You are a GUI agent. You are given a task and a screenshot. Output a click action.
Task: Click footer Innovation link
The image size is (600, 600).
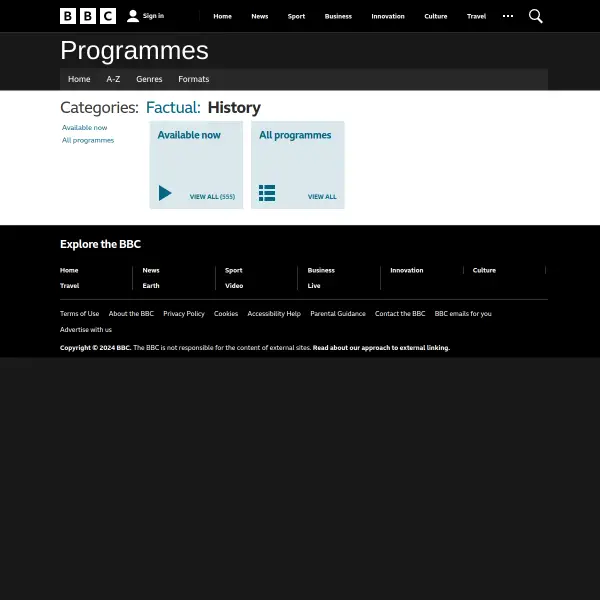tap(407, 270)
